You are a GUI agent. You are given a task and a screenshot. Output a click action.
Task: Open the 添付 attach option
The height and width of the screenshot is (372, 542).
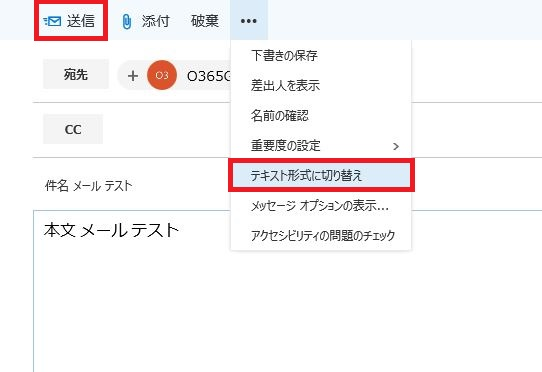pyautogui.click(x=156, y=21)
